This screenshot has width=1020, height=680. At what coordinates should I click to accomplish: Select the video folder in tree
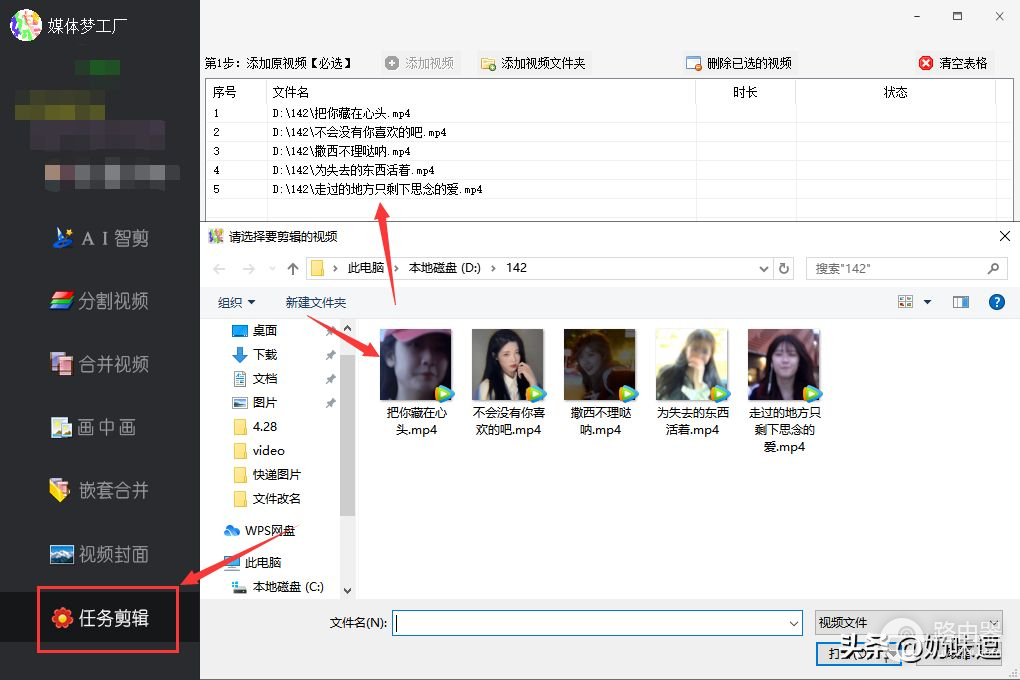coord(268,450)
